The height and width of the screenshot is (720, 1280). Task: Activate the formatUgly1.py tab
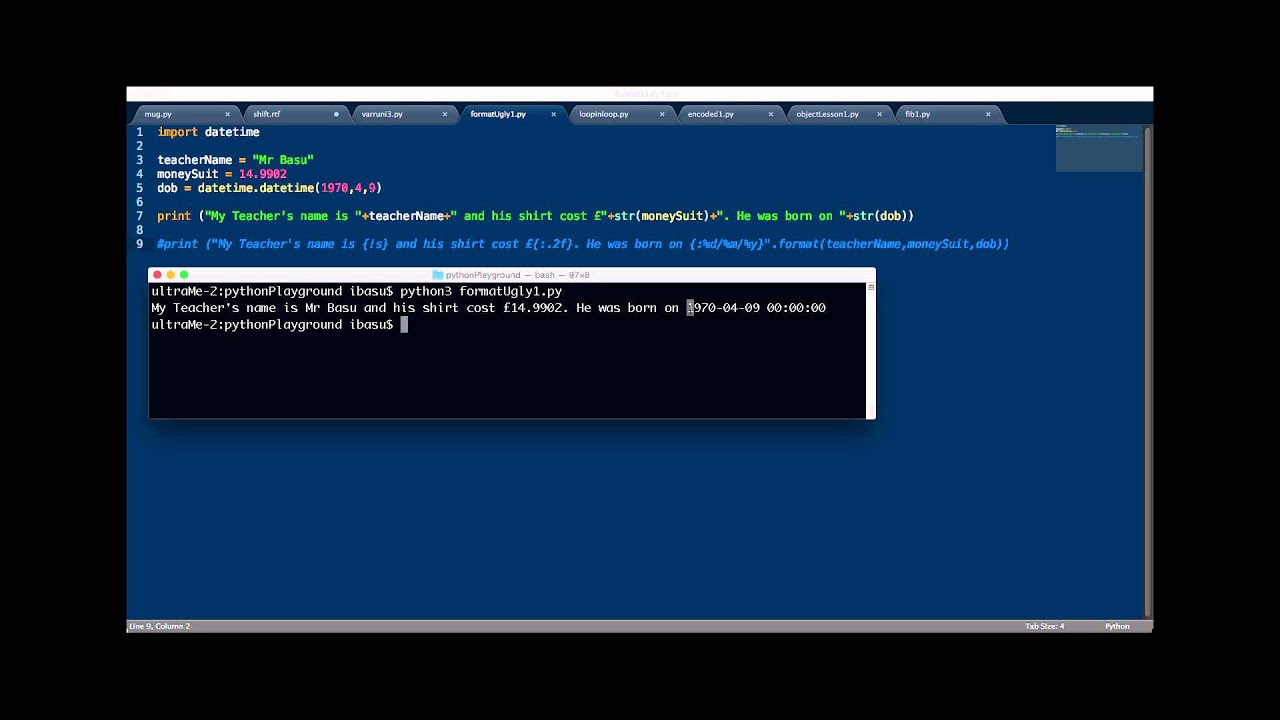498,114
